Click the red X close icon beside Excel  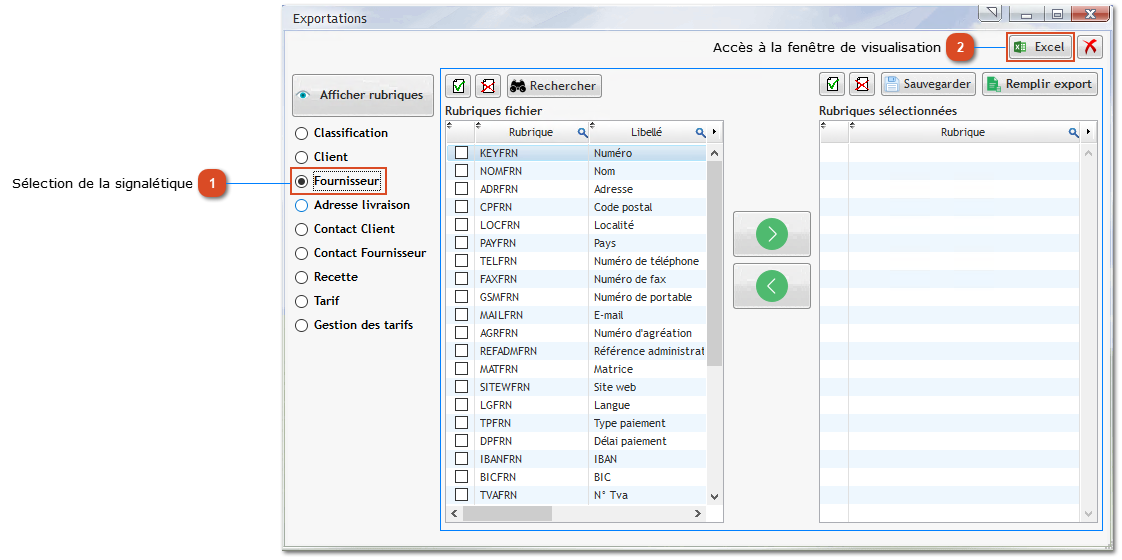(1090, 47)
